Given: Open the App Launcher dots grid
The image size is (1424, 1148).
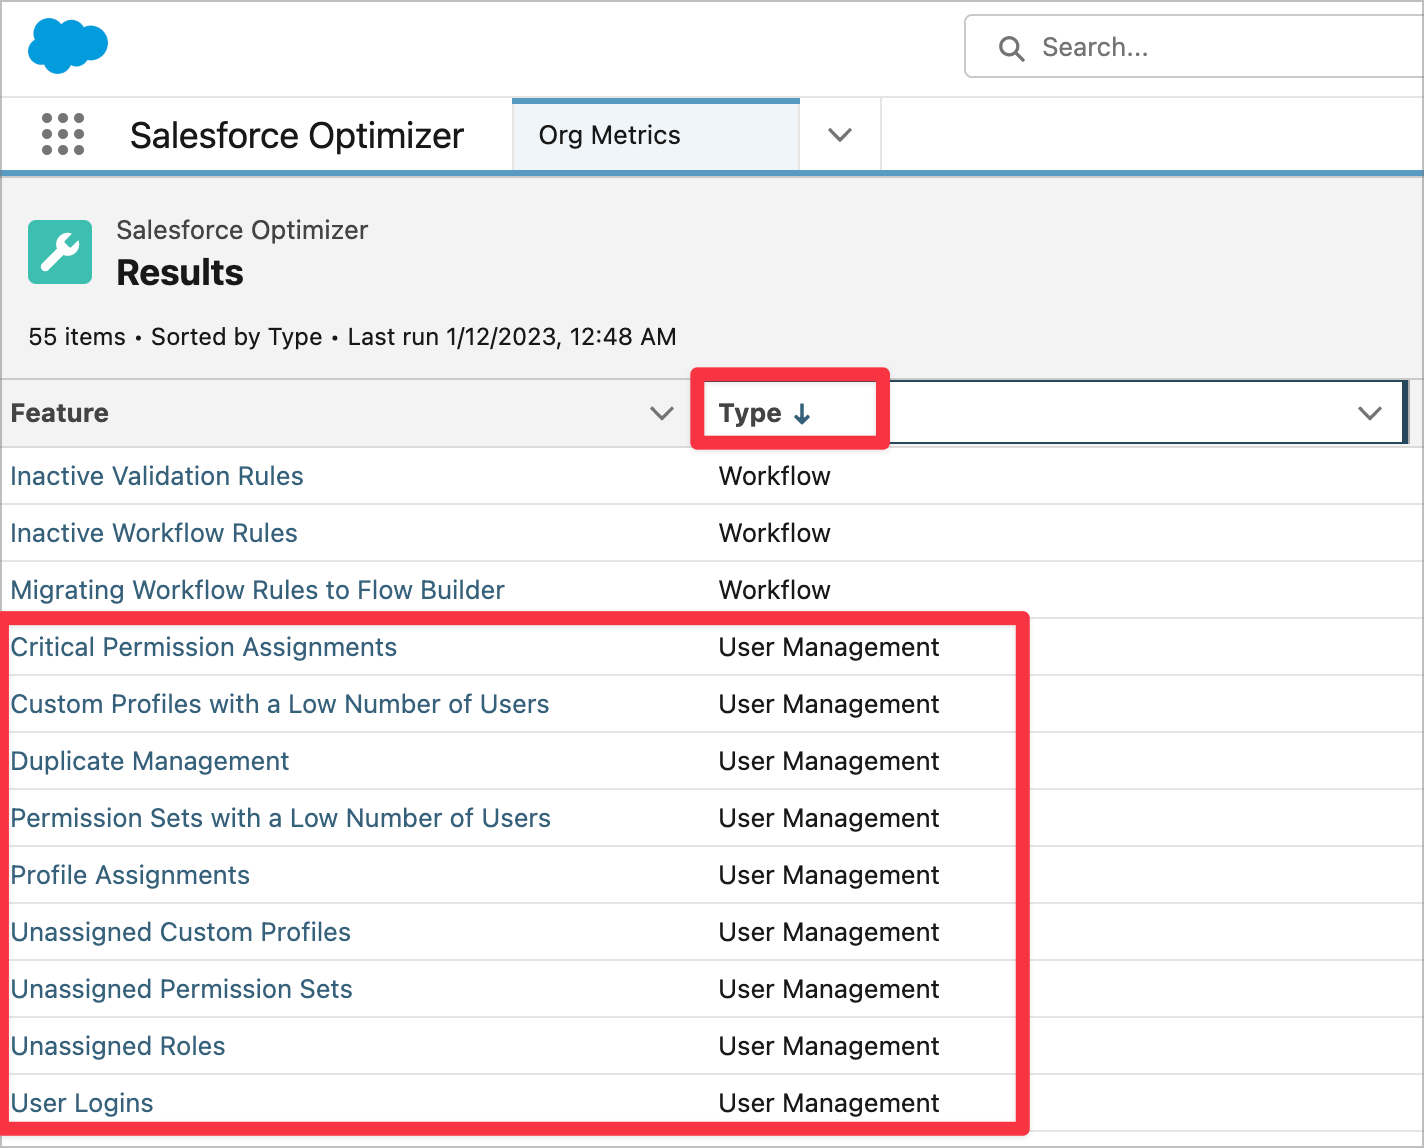Looking at the screenshot, I should [63, 134].
